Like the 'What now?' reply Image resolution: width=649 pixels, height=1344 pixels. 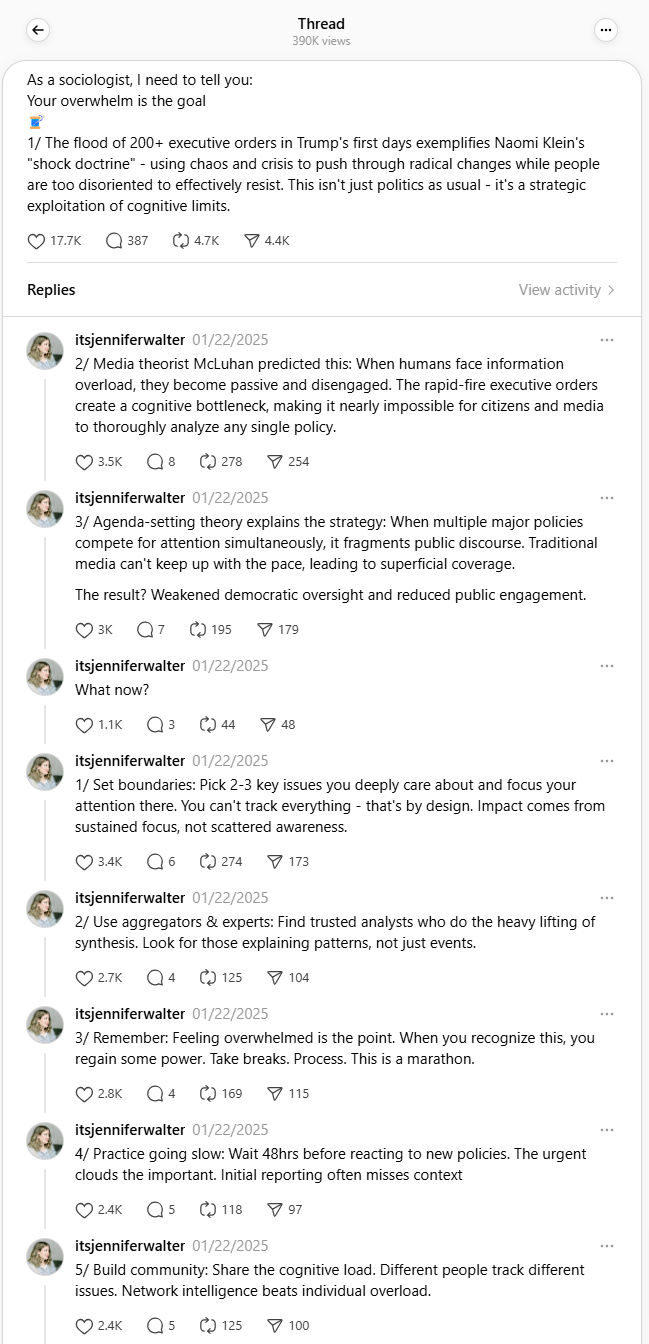tap(85, 725)
